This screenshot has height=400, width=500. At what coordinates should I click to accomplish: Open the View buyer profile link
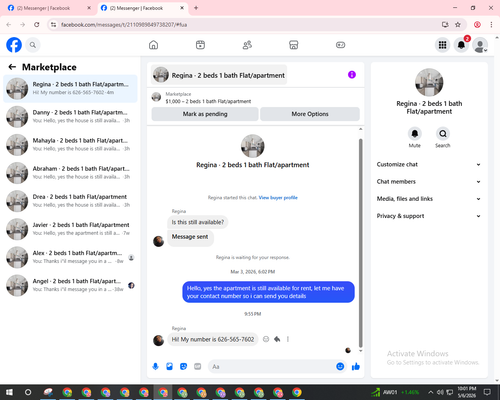click(x=278, y=198)
